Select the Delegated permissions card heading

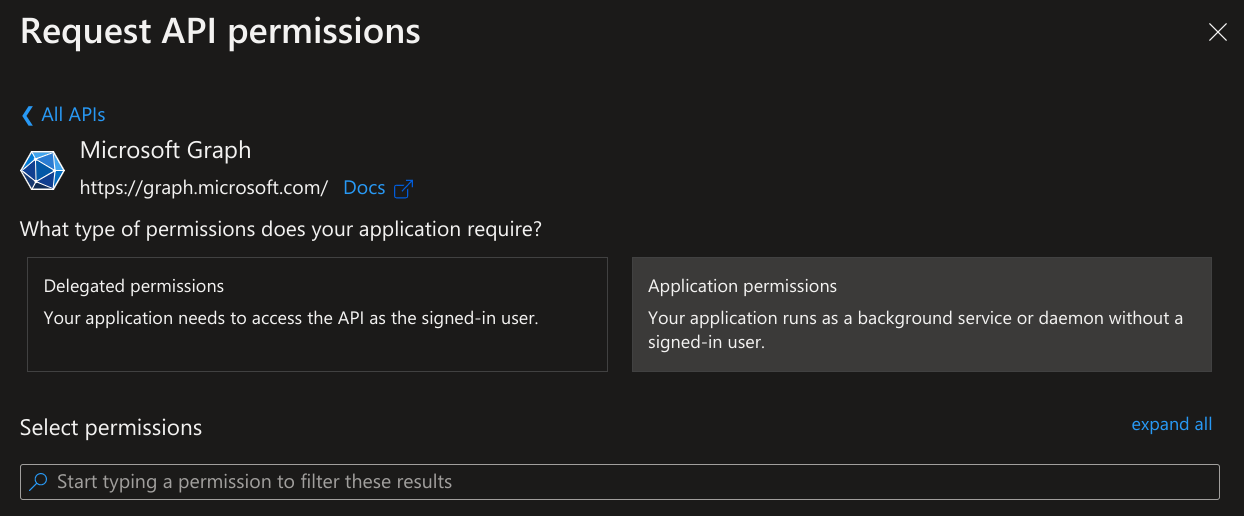[134, 286]
